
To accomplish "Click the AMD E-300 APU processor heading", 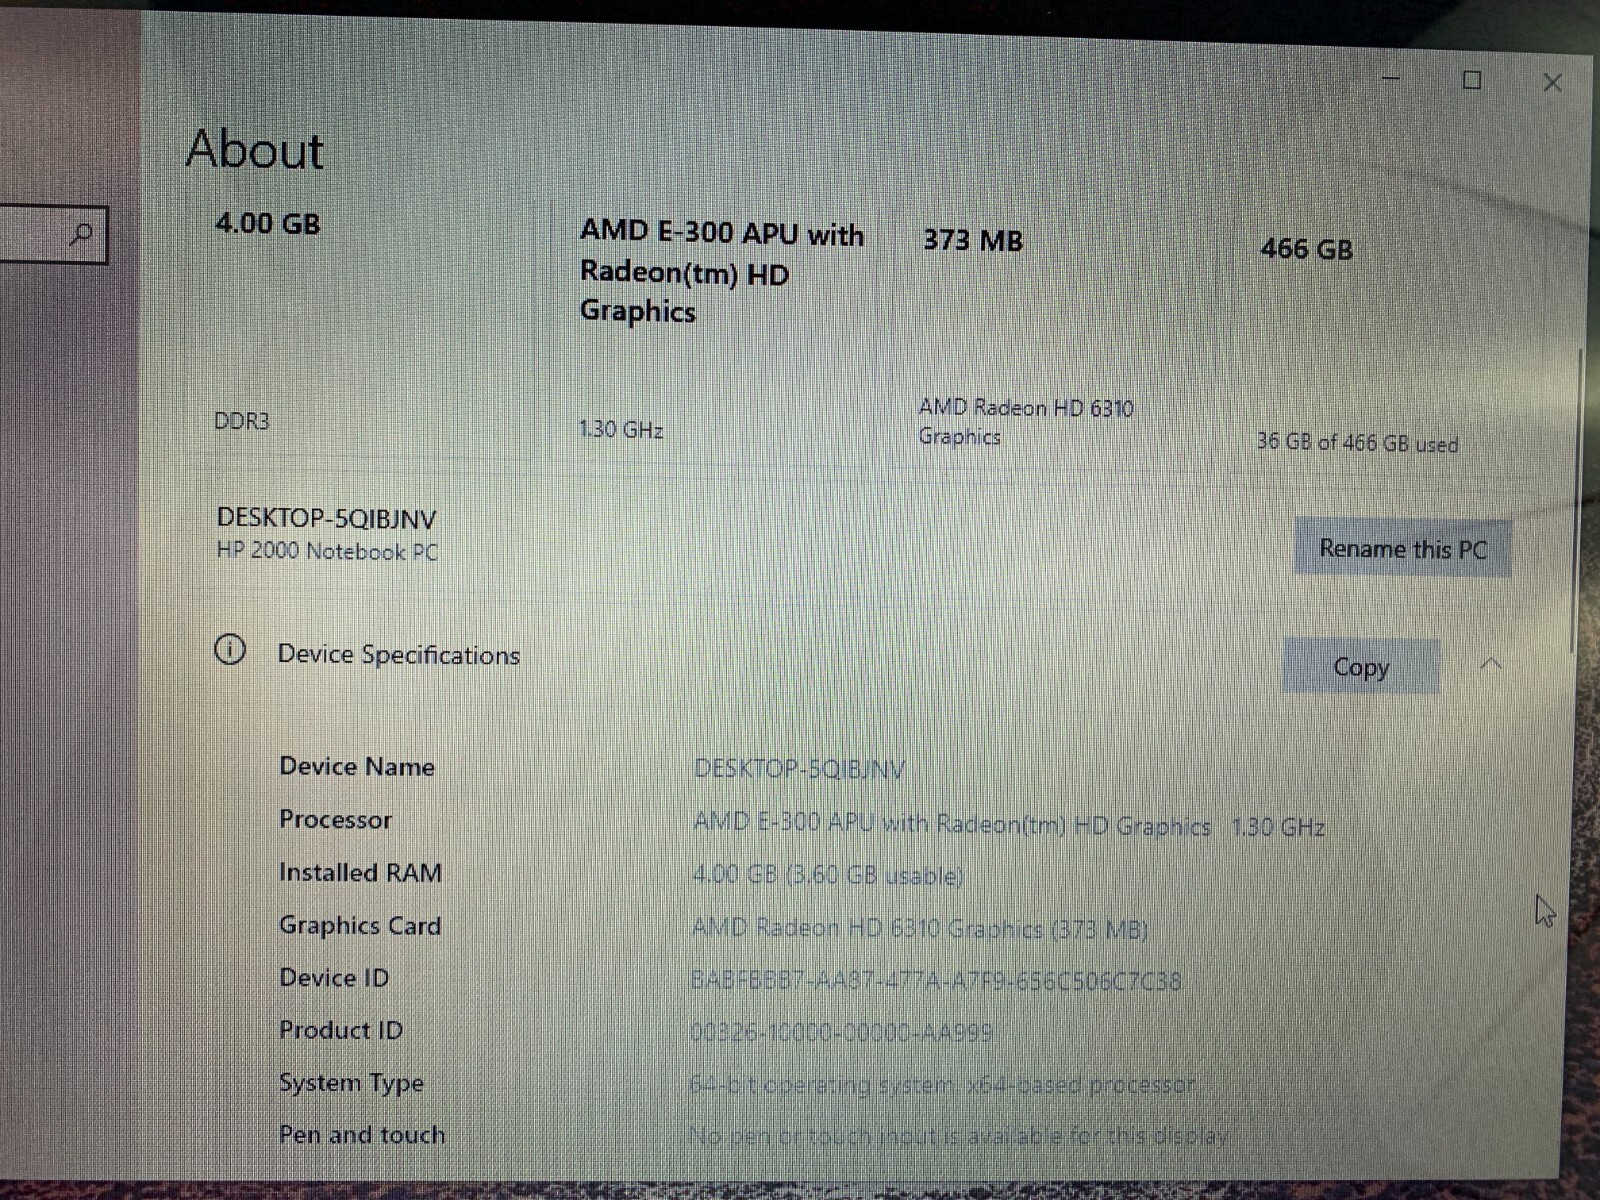I will pyautogui.click(x=722, y=271).
